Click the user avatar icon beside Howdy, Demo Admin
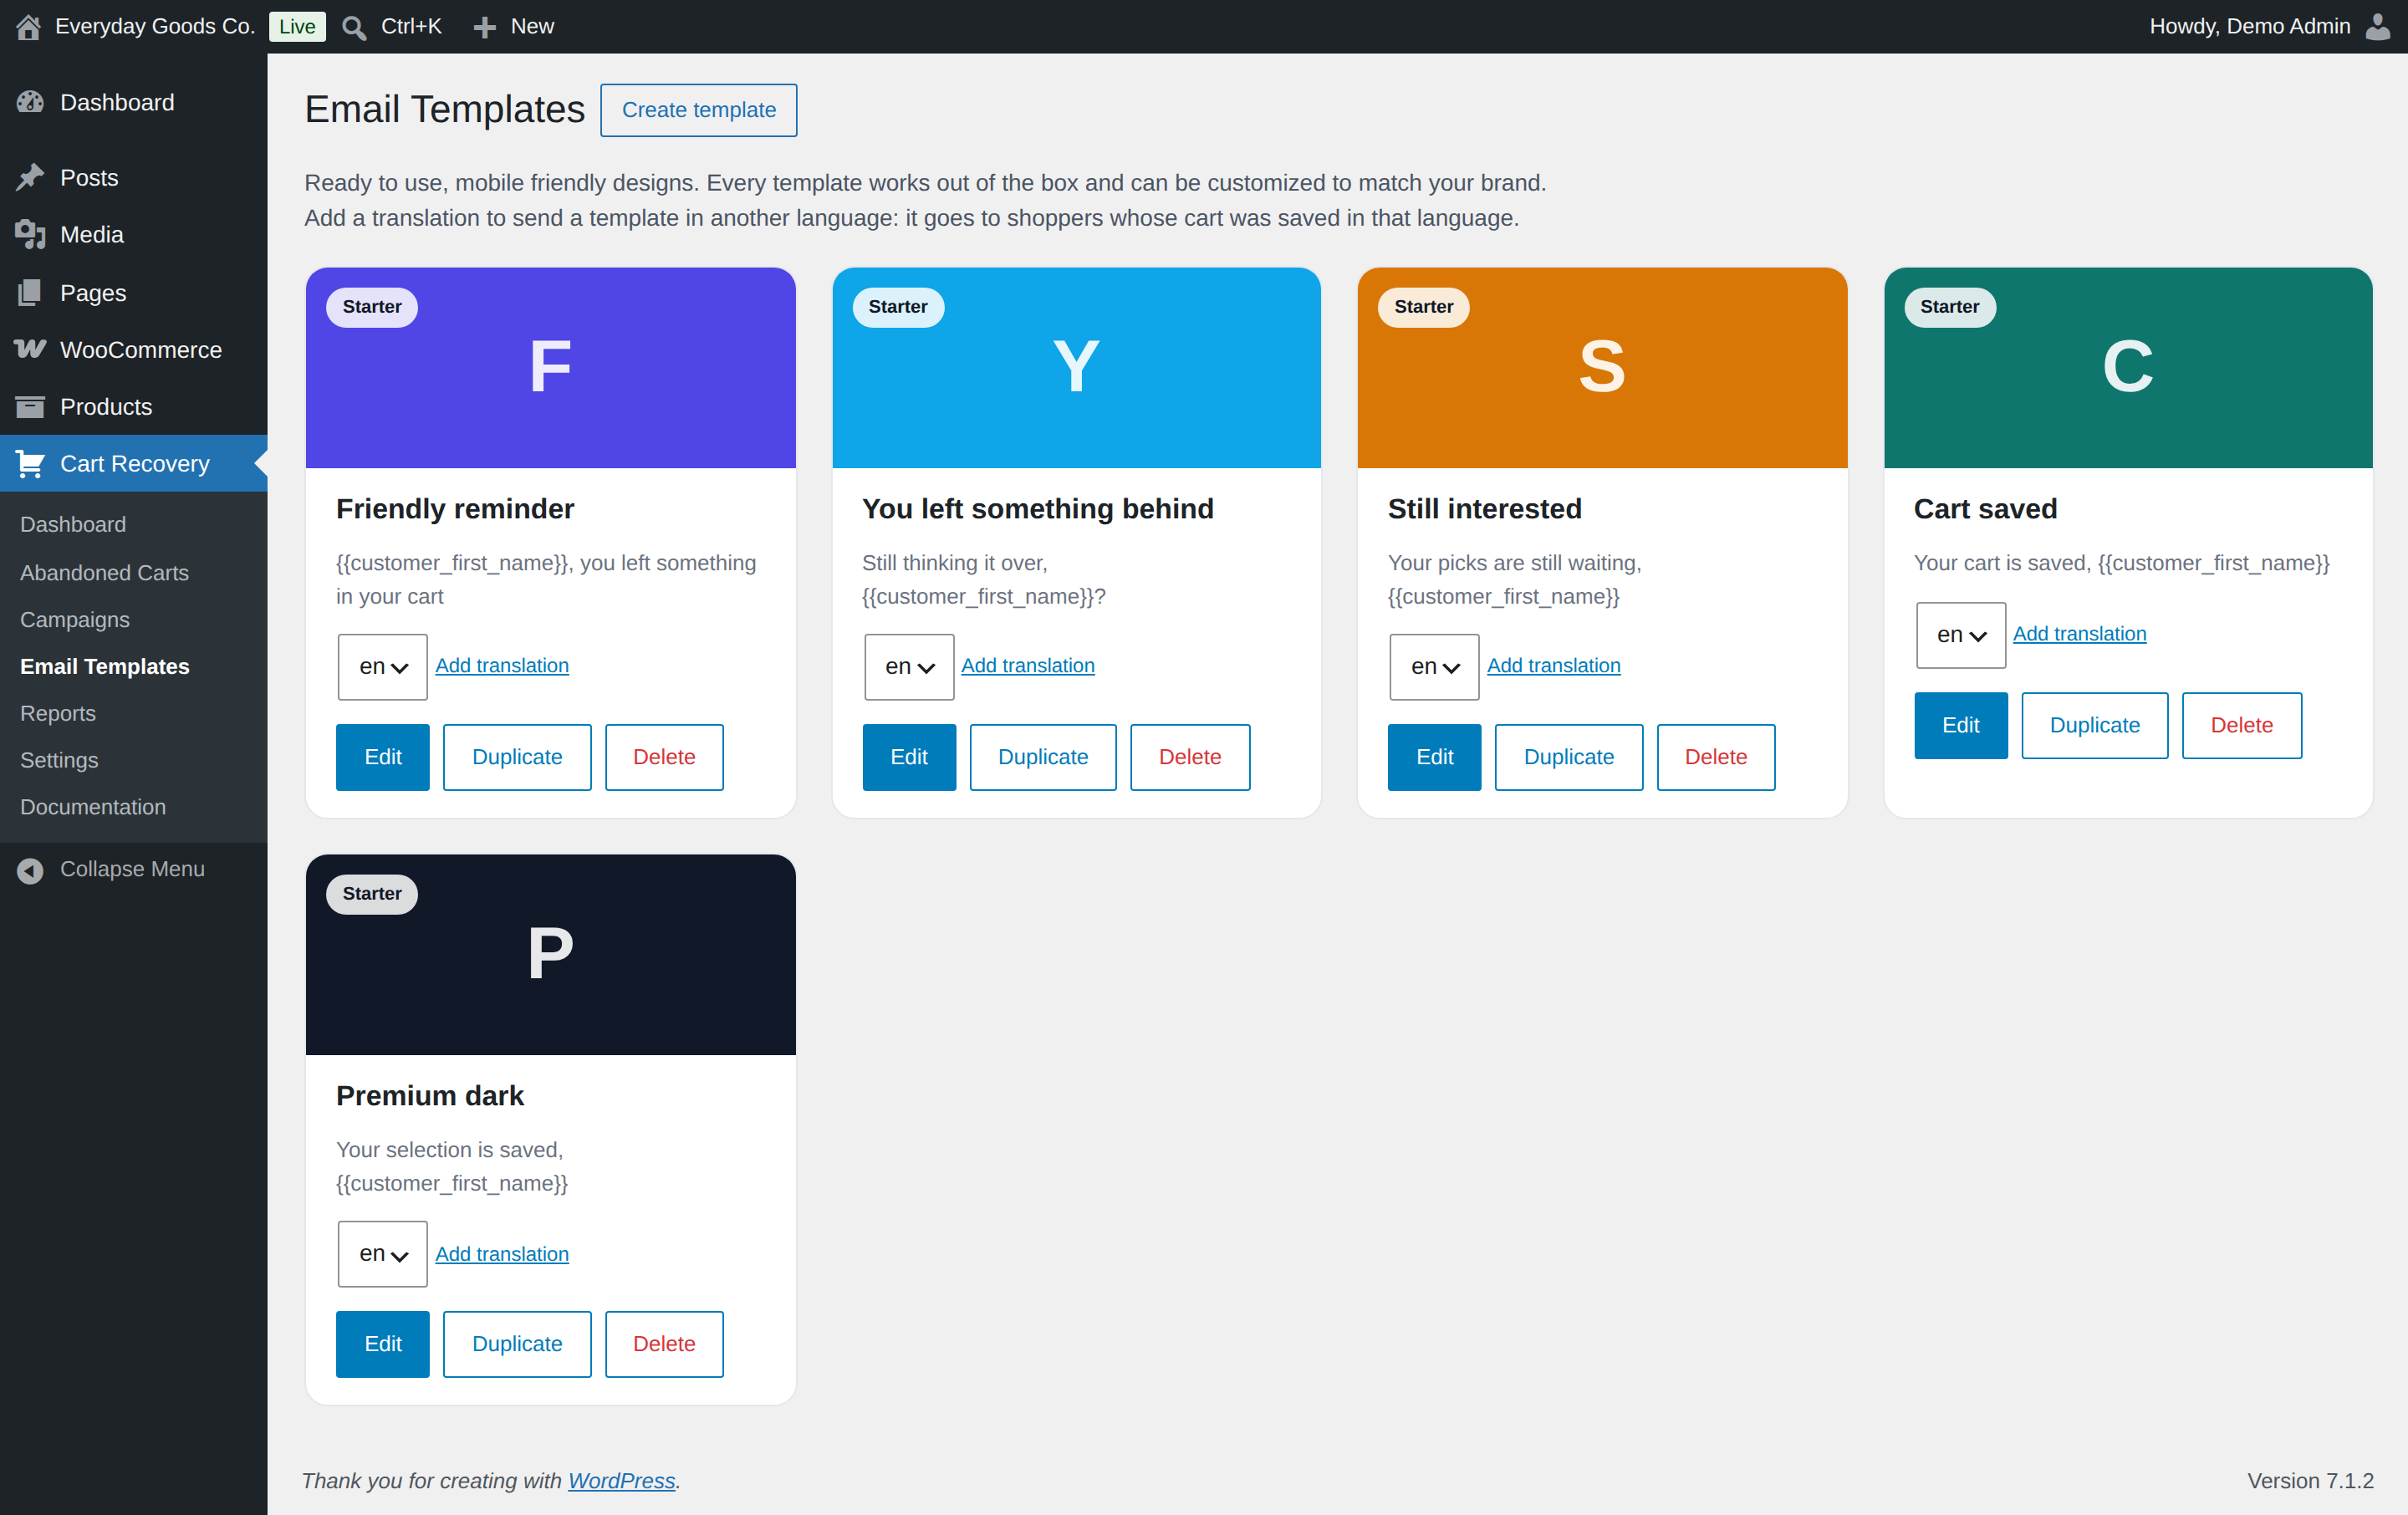Image resolution: width=2408 pixels, height=1515 pixels. pos(2378,27)
